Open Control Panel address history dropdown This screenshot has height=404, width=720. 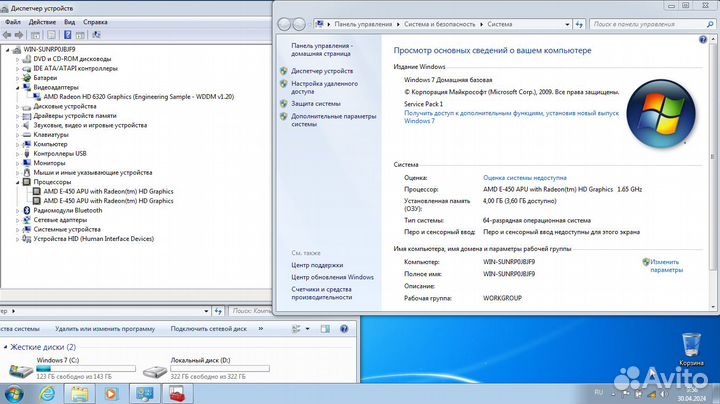[x=568, y=24]
